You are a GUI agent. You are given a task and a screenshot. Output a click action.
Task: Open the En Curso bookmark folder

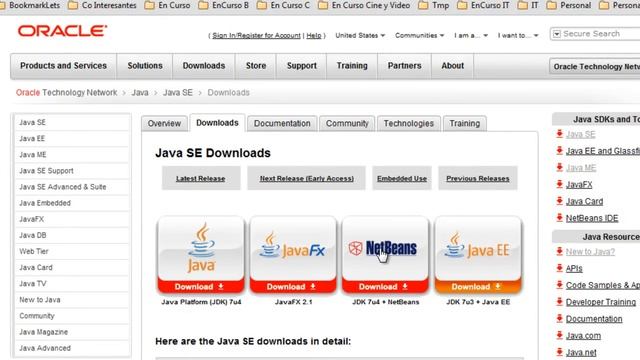point(168,6)
